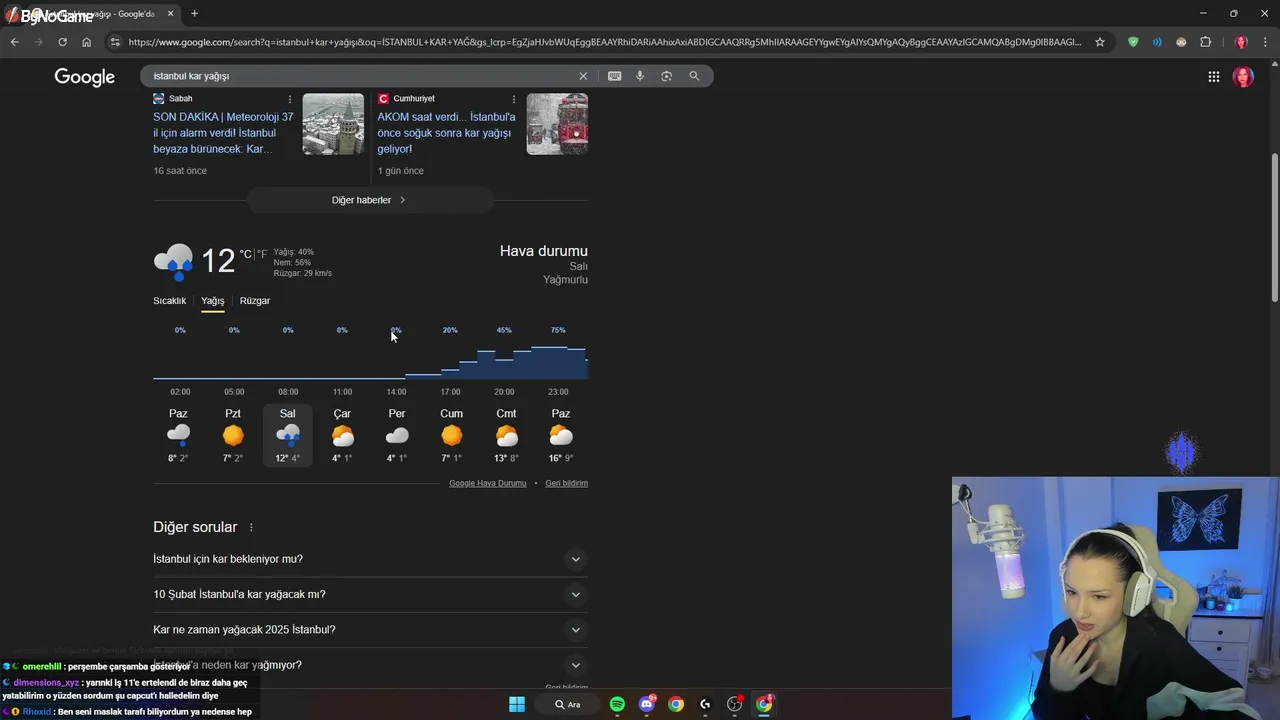Expand Diğer haberler for more news
Viewport: 1280px width, 720px height.
pos(370,200)
